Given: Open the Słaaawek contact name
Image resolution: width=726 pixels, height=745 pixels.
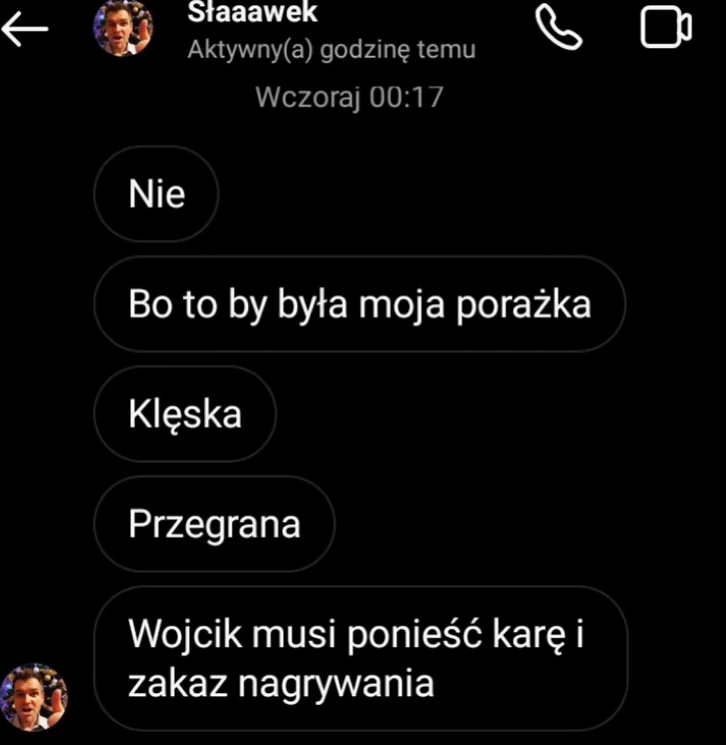Looking at the screenshot, I should [x=252, y=11].
